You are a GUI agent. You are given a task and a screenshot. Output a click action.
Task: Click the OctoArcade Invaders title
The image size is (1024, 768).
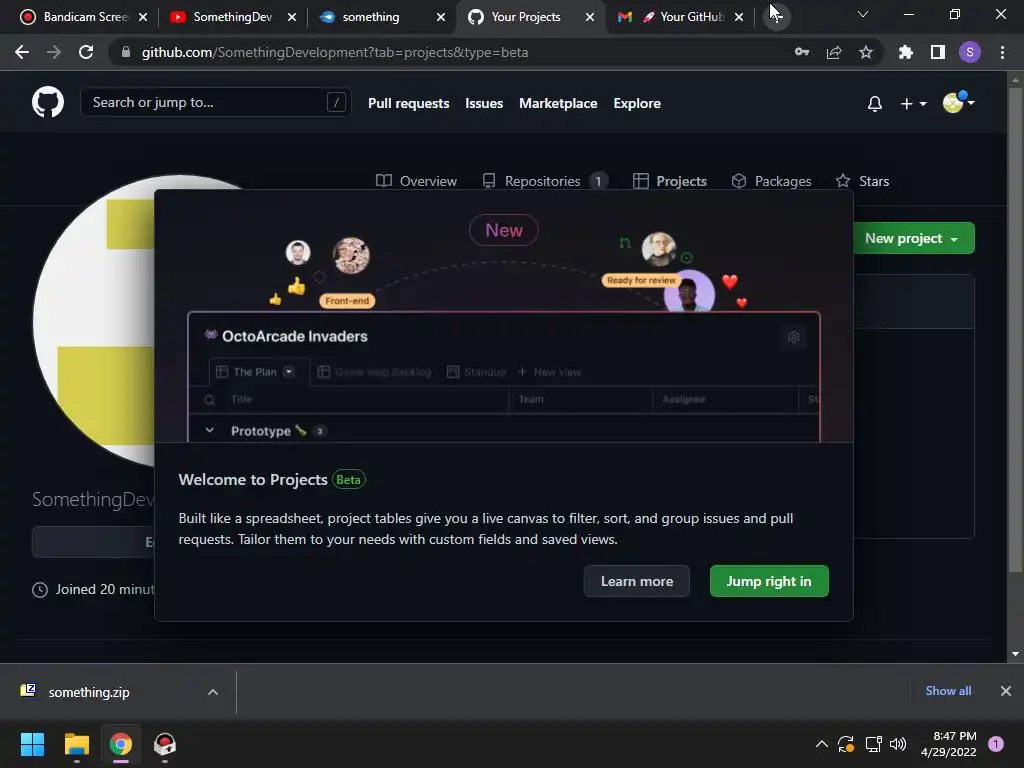click(295, 336)
